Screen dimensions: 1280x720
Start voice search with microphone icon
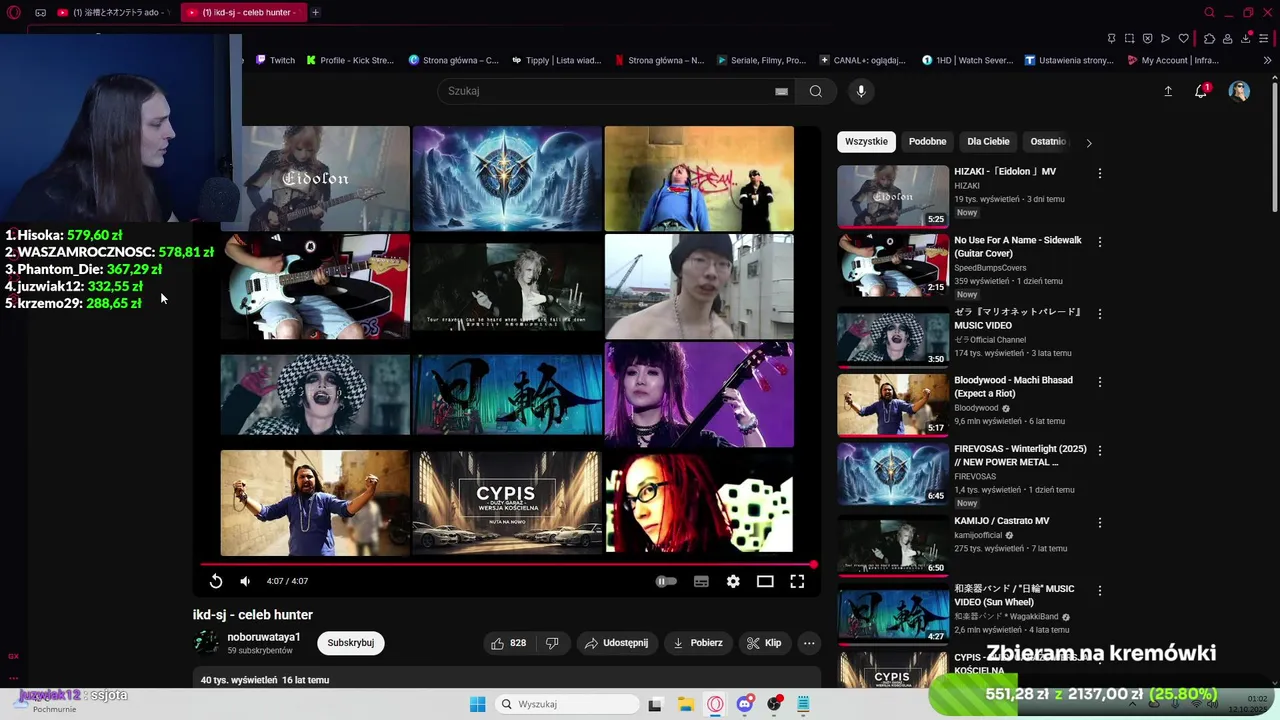(x=861, y=91)
